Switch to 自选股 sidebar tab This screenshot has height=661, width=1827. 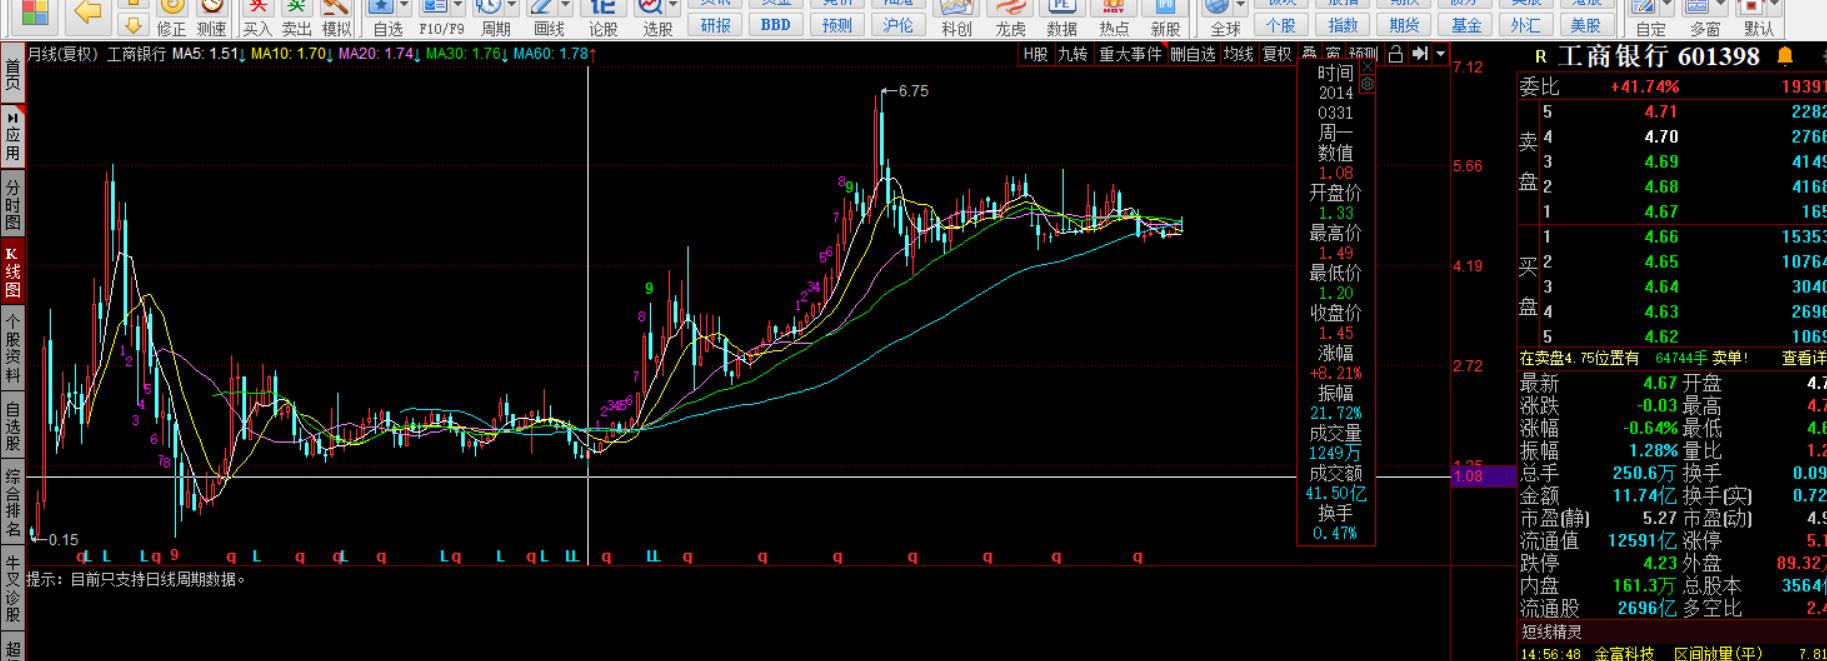pyautogui.click(x=12, y=427)
